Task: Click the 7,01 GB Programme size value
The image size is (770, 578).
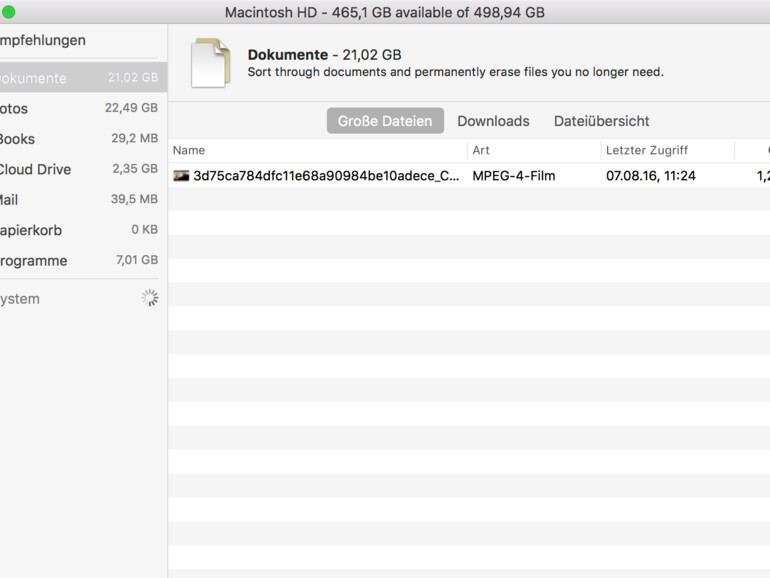Action: click(137, 260)
